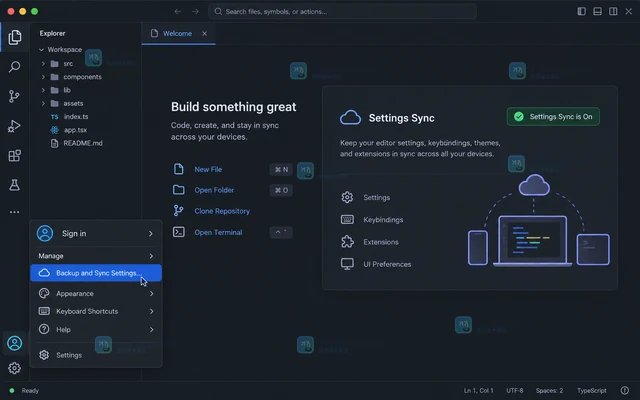Viewport: 640px width, 400px height.
Task: Click the keyboard icon beside Keybindings
Action: pos(347,220)
